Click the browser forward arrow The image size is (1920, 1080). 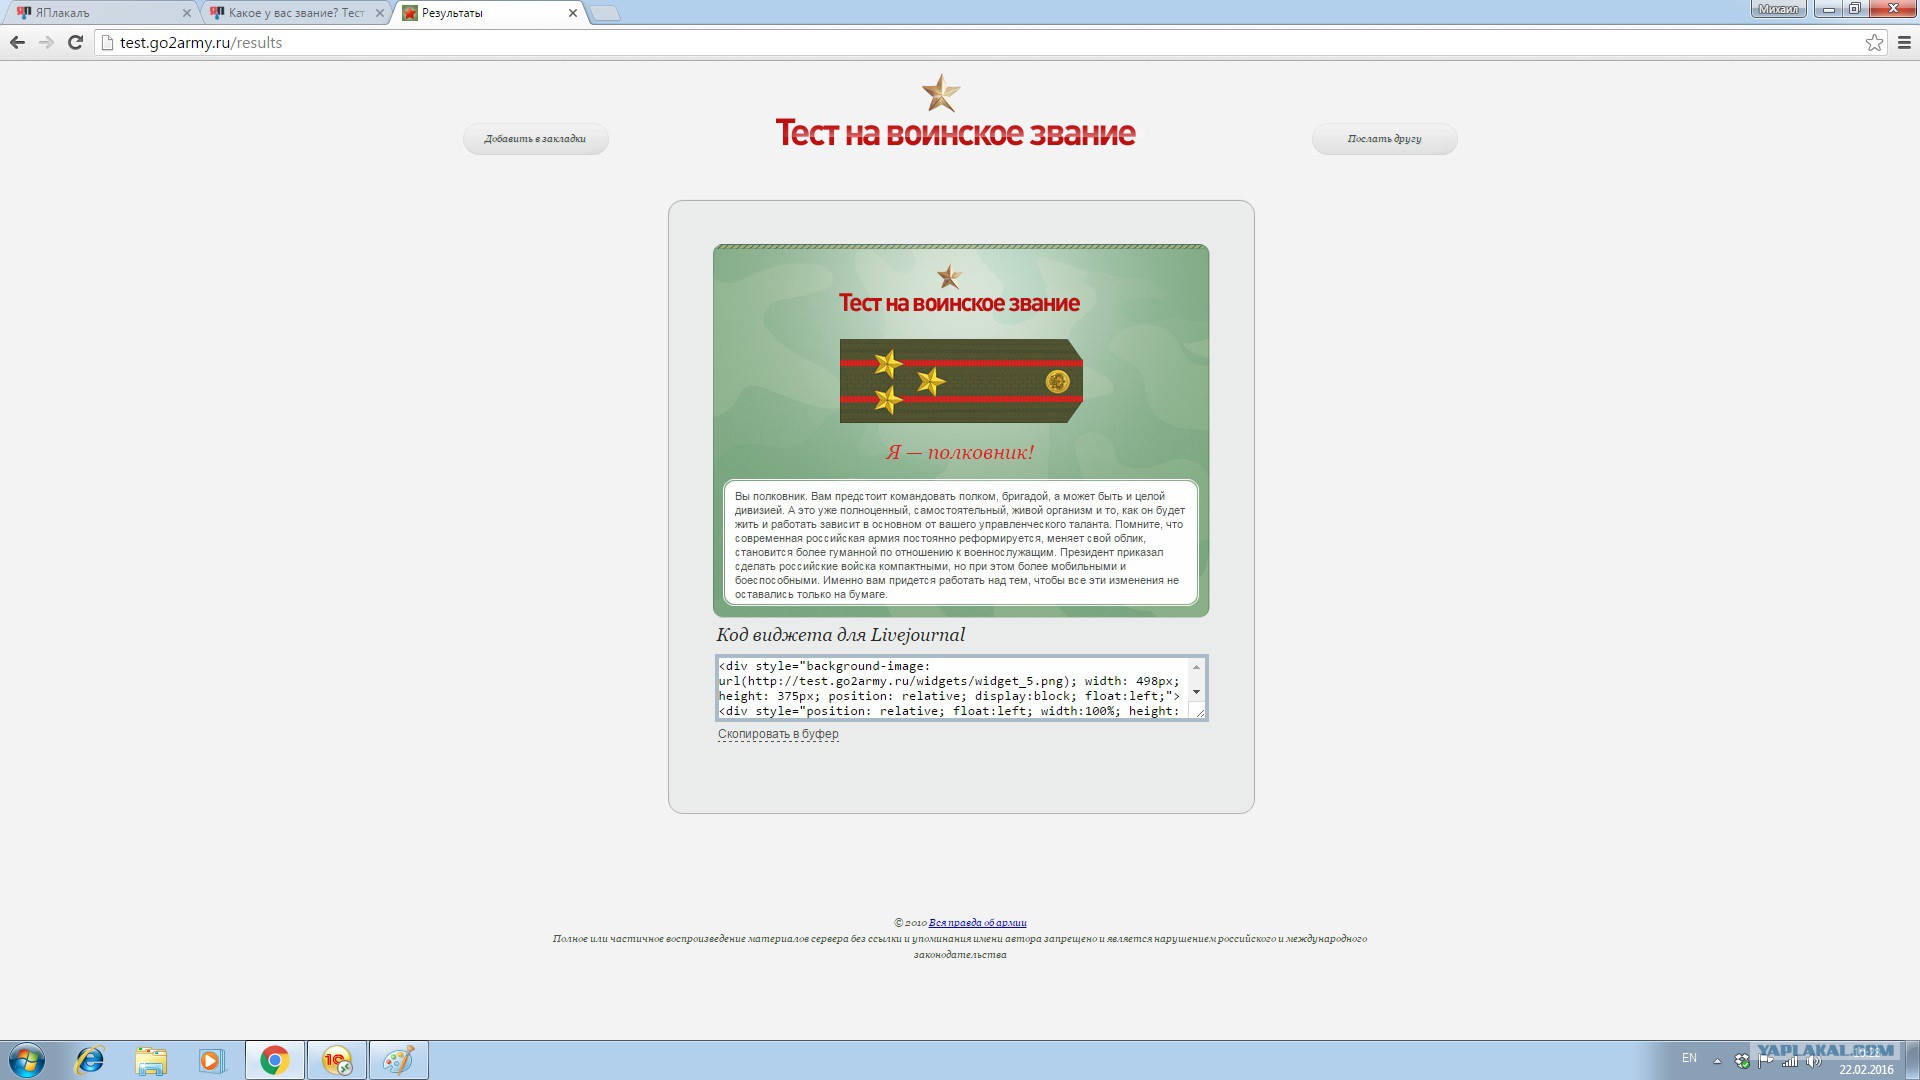pos(46,42)
